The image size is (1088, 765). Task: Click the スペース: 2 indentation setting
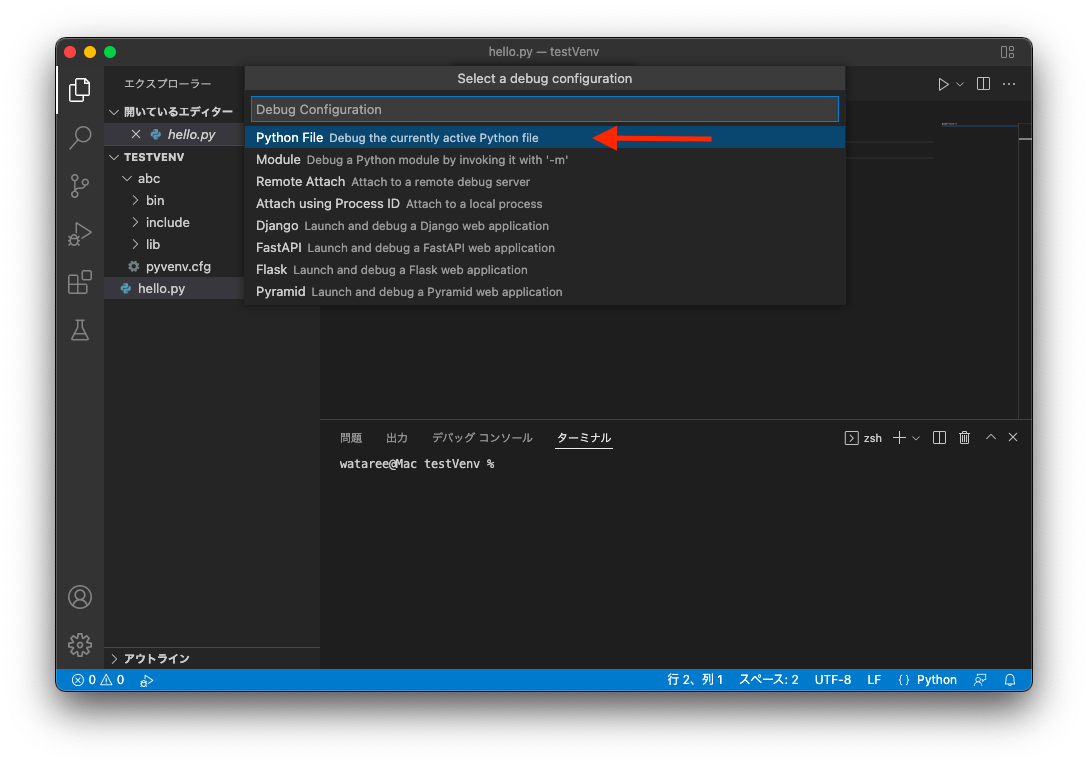tap(768, 680)
